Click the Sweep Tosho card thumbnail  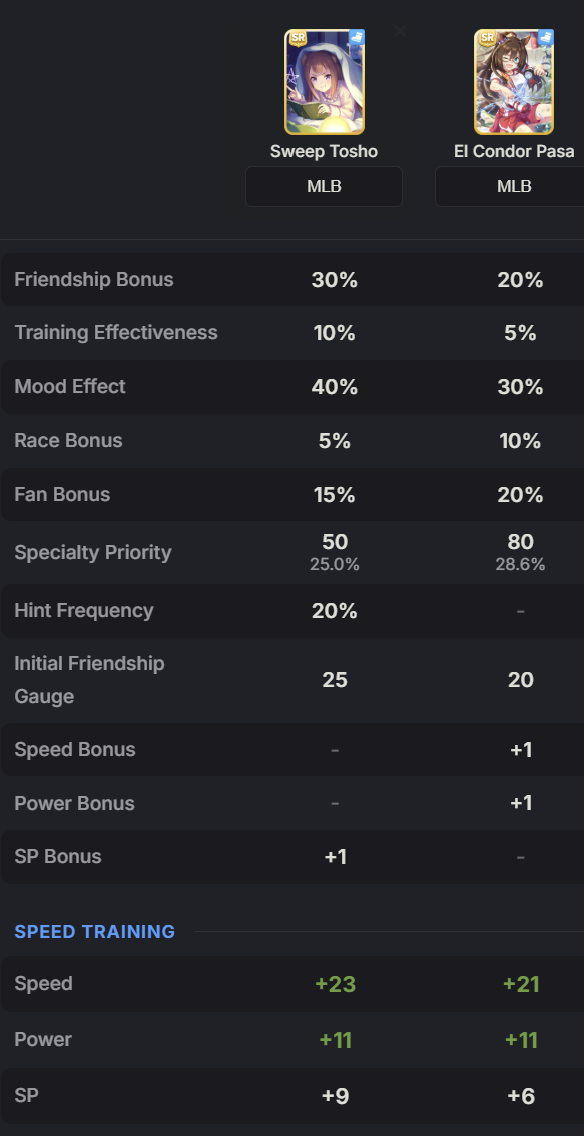click(x=324, y=82)
